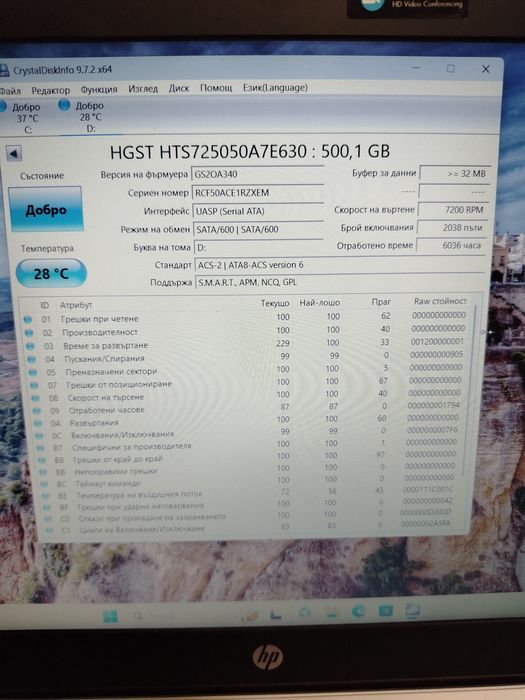
Task: Click raw value 0000000007F6
Action: pyautogui.click(x=432, y=429)
